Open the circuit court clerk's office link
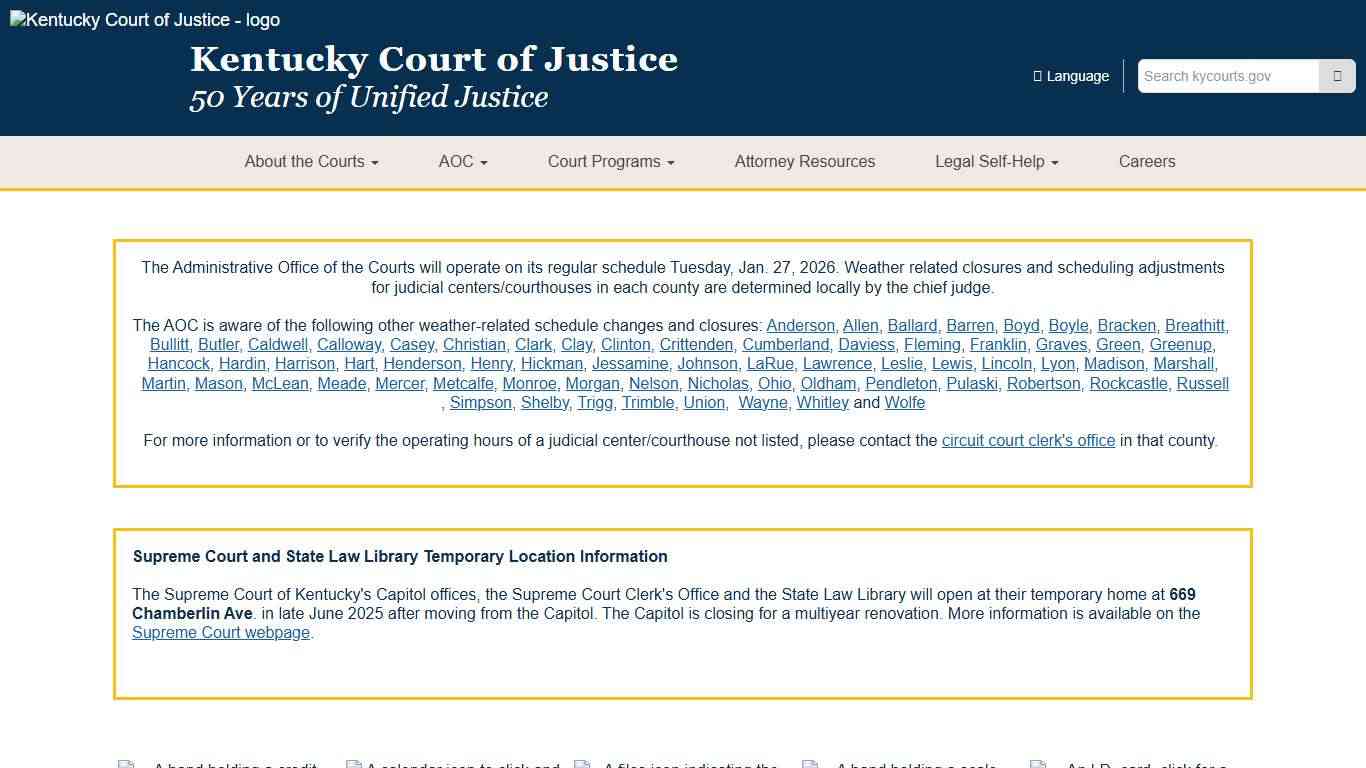 click(1028, 440)
